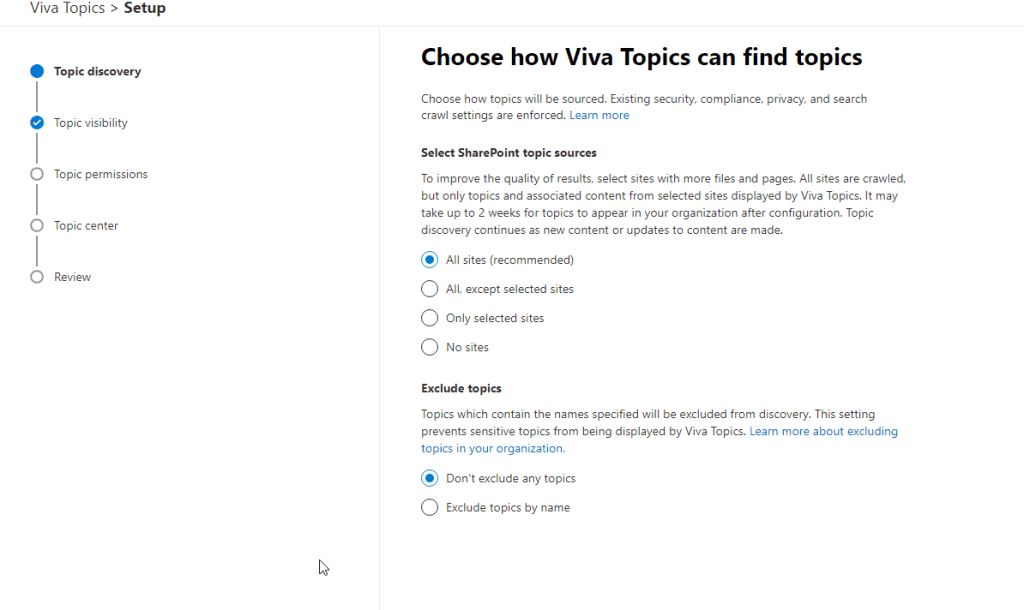Select the All sites (recommended) radio button
The height and width of the screenshot is (610, 1024).
coord(430,260)
